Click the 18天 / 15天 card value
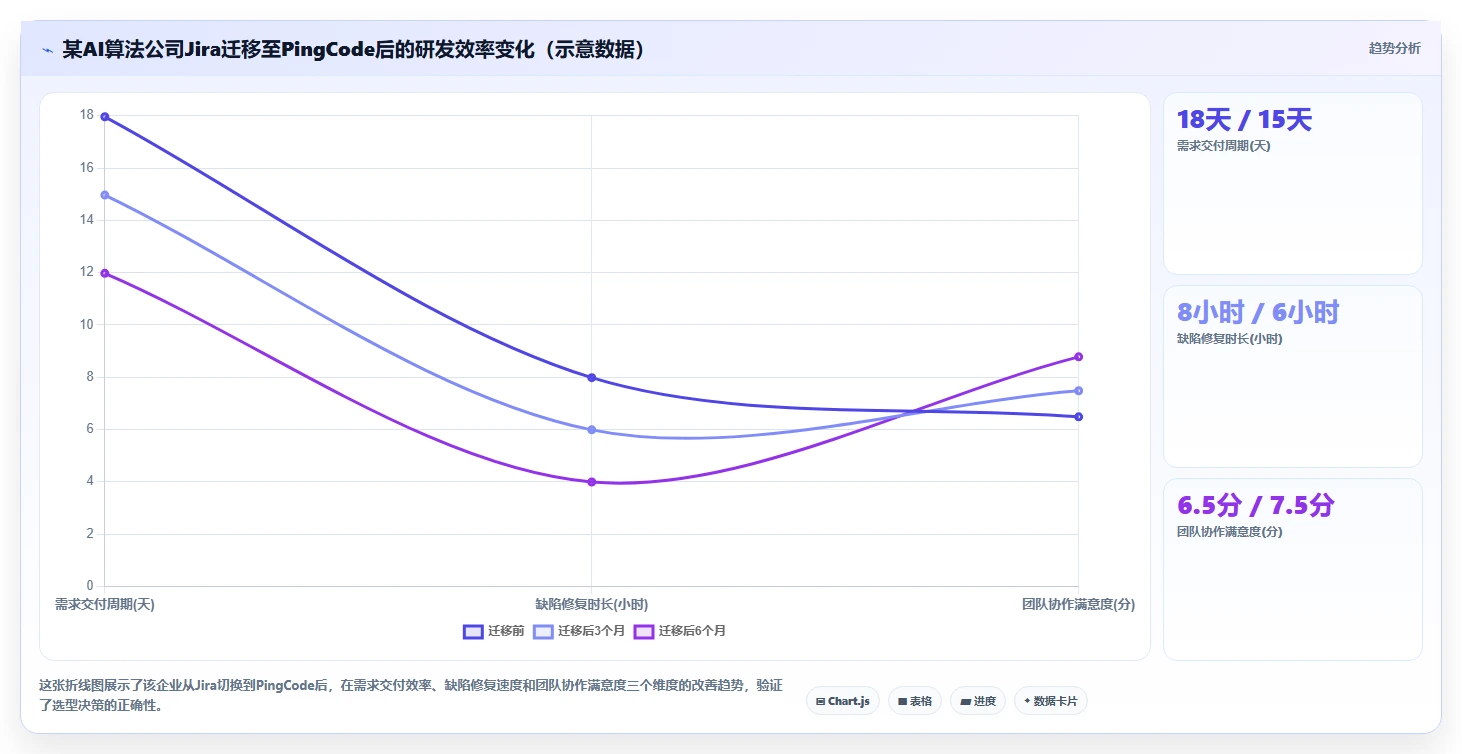The width and height of the screenshot is (1462, 754). coord(1244,120)
